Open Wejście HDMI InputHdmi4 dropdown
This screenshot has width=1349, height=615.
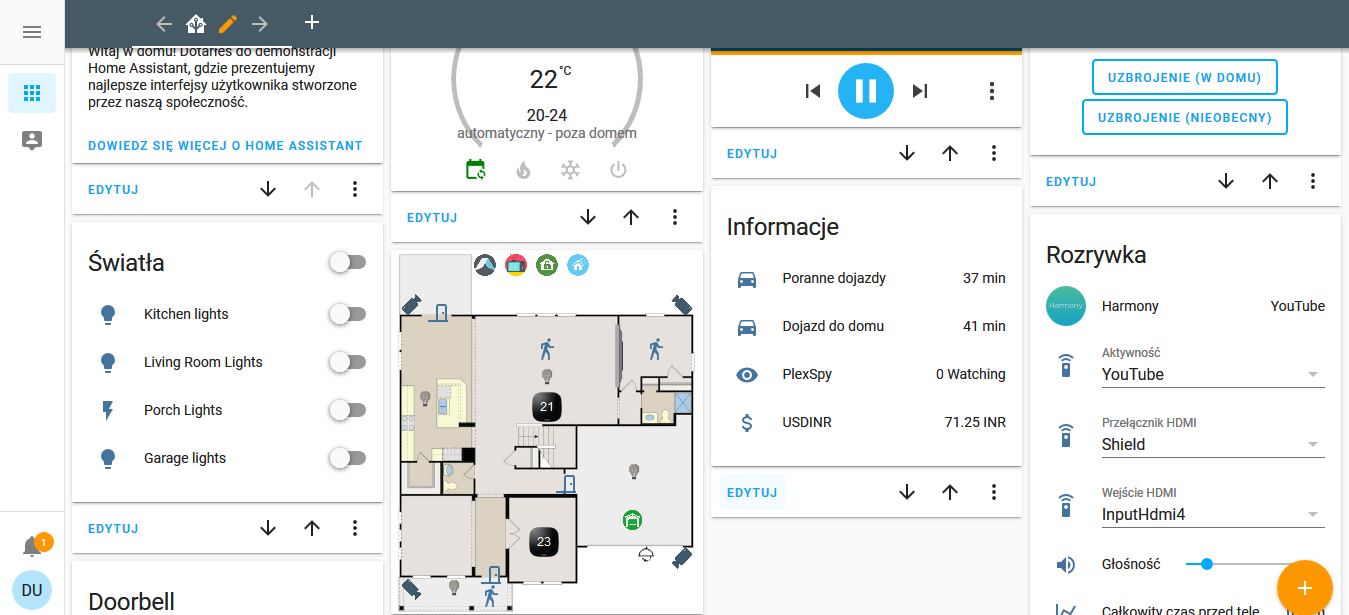(x=1212, y=515)
